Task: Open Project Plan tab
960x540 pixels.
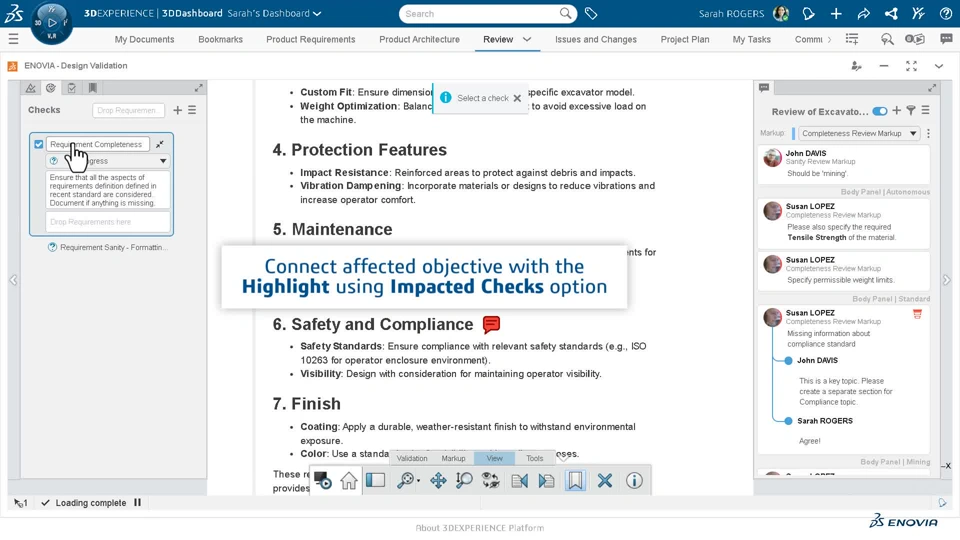Action: [x=684, y=39]
